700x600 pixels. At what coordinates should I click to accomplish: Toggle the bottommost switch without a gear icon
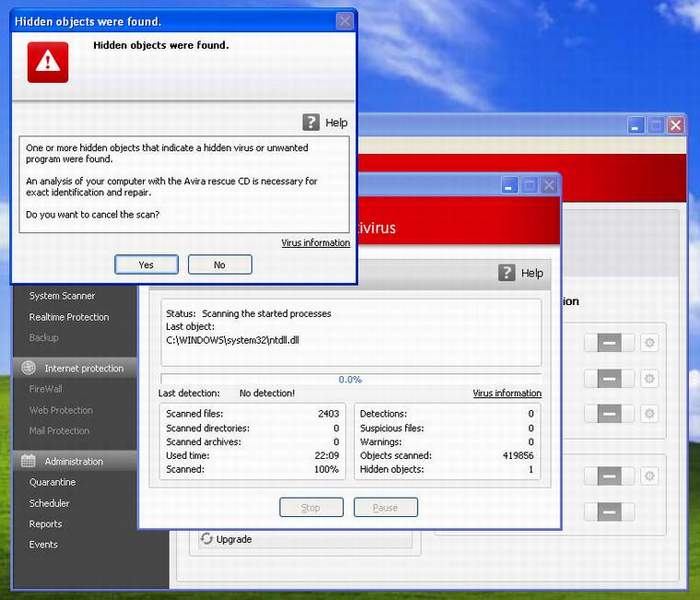point(609,511)
